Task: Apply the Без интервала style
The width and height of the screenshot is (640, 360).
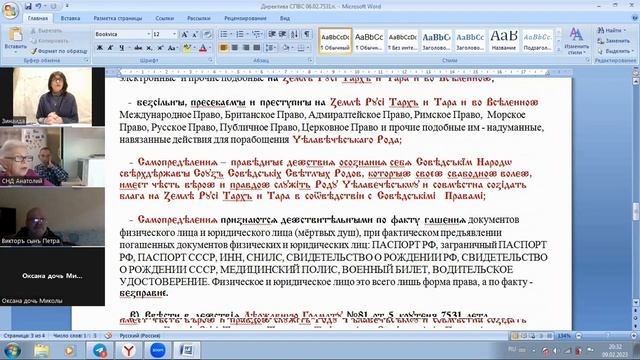Action: tap(402, 41)
